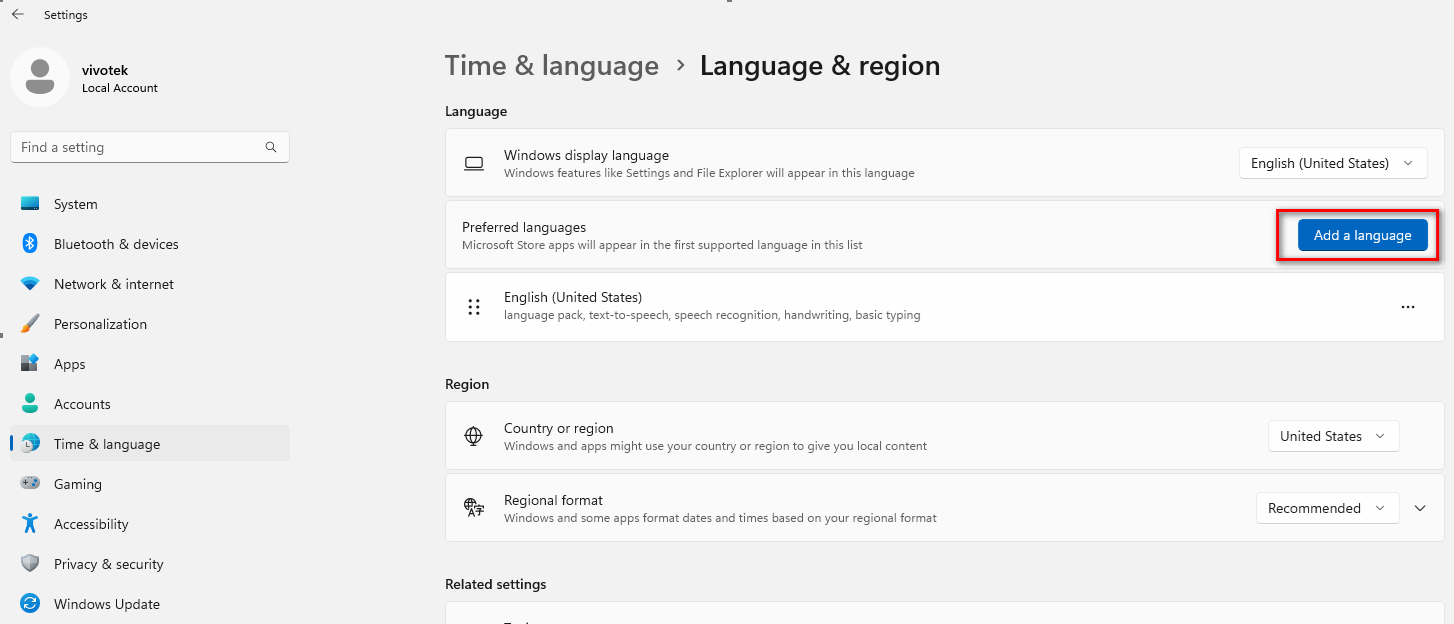
Task: Expand the Regional format section chevron
Action: [1420, 508]
